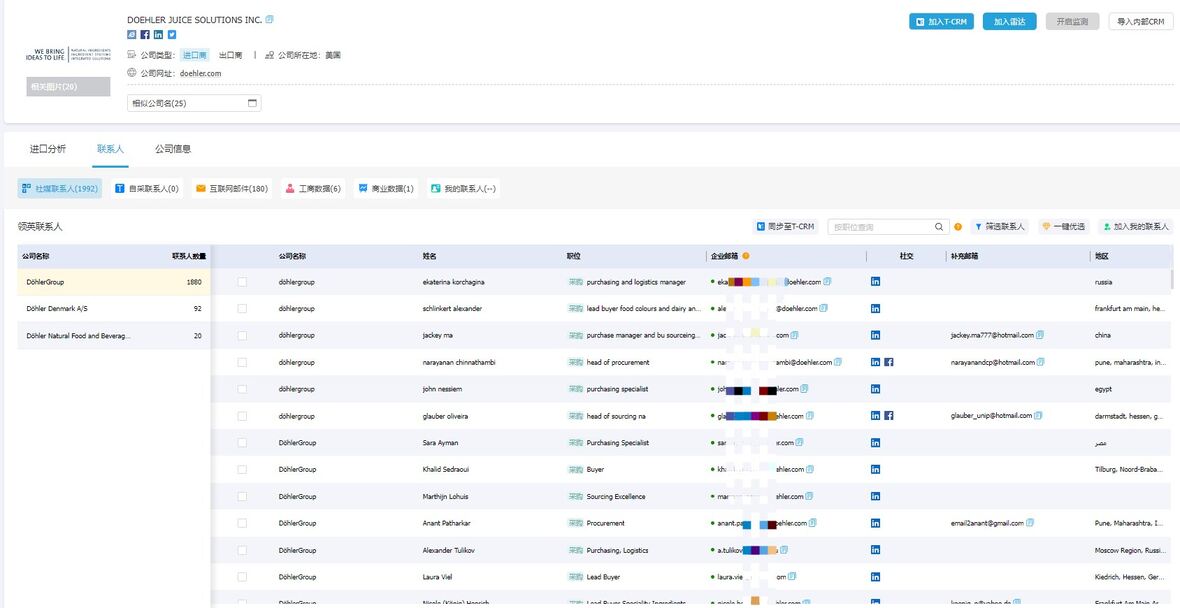The width and height of the screenshot is (1180, 608).
Task: Tick the checkbox for ekaterina korchagina row
Action: point(242,281)
